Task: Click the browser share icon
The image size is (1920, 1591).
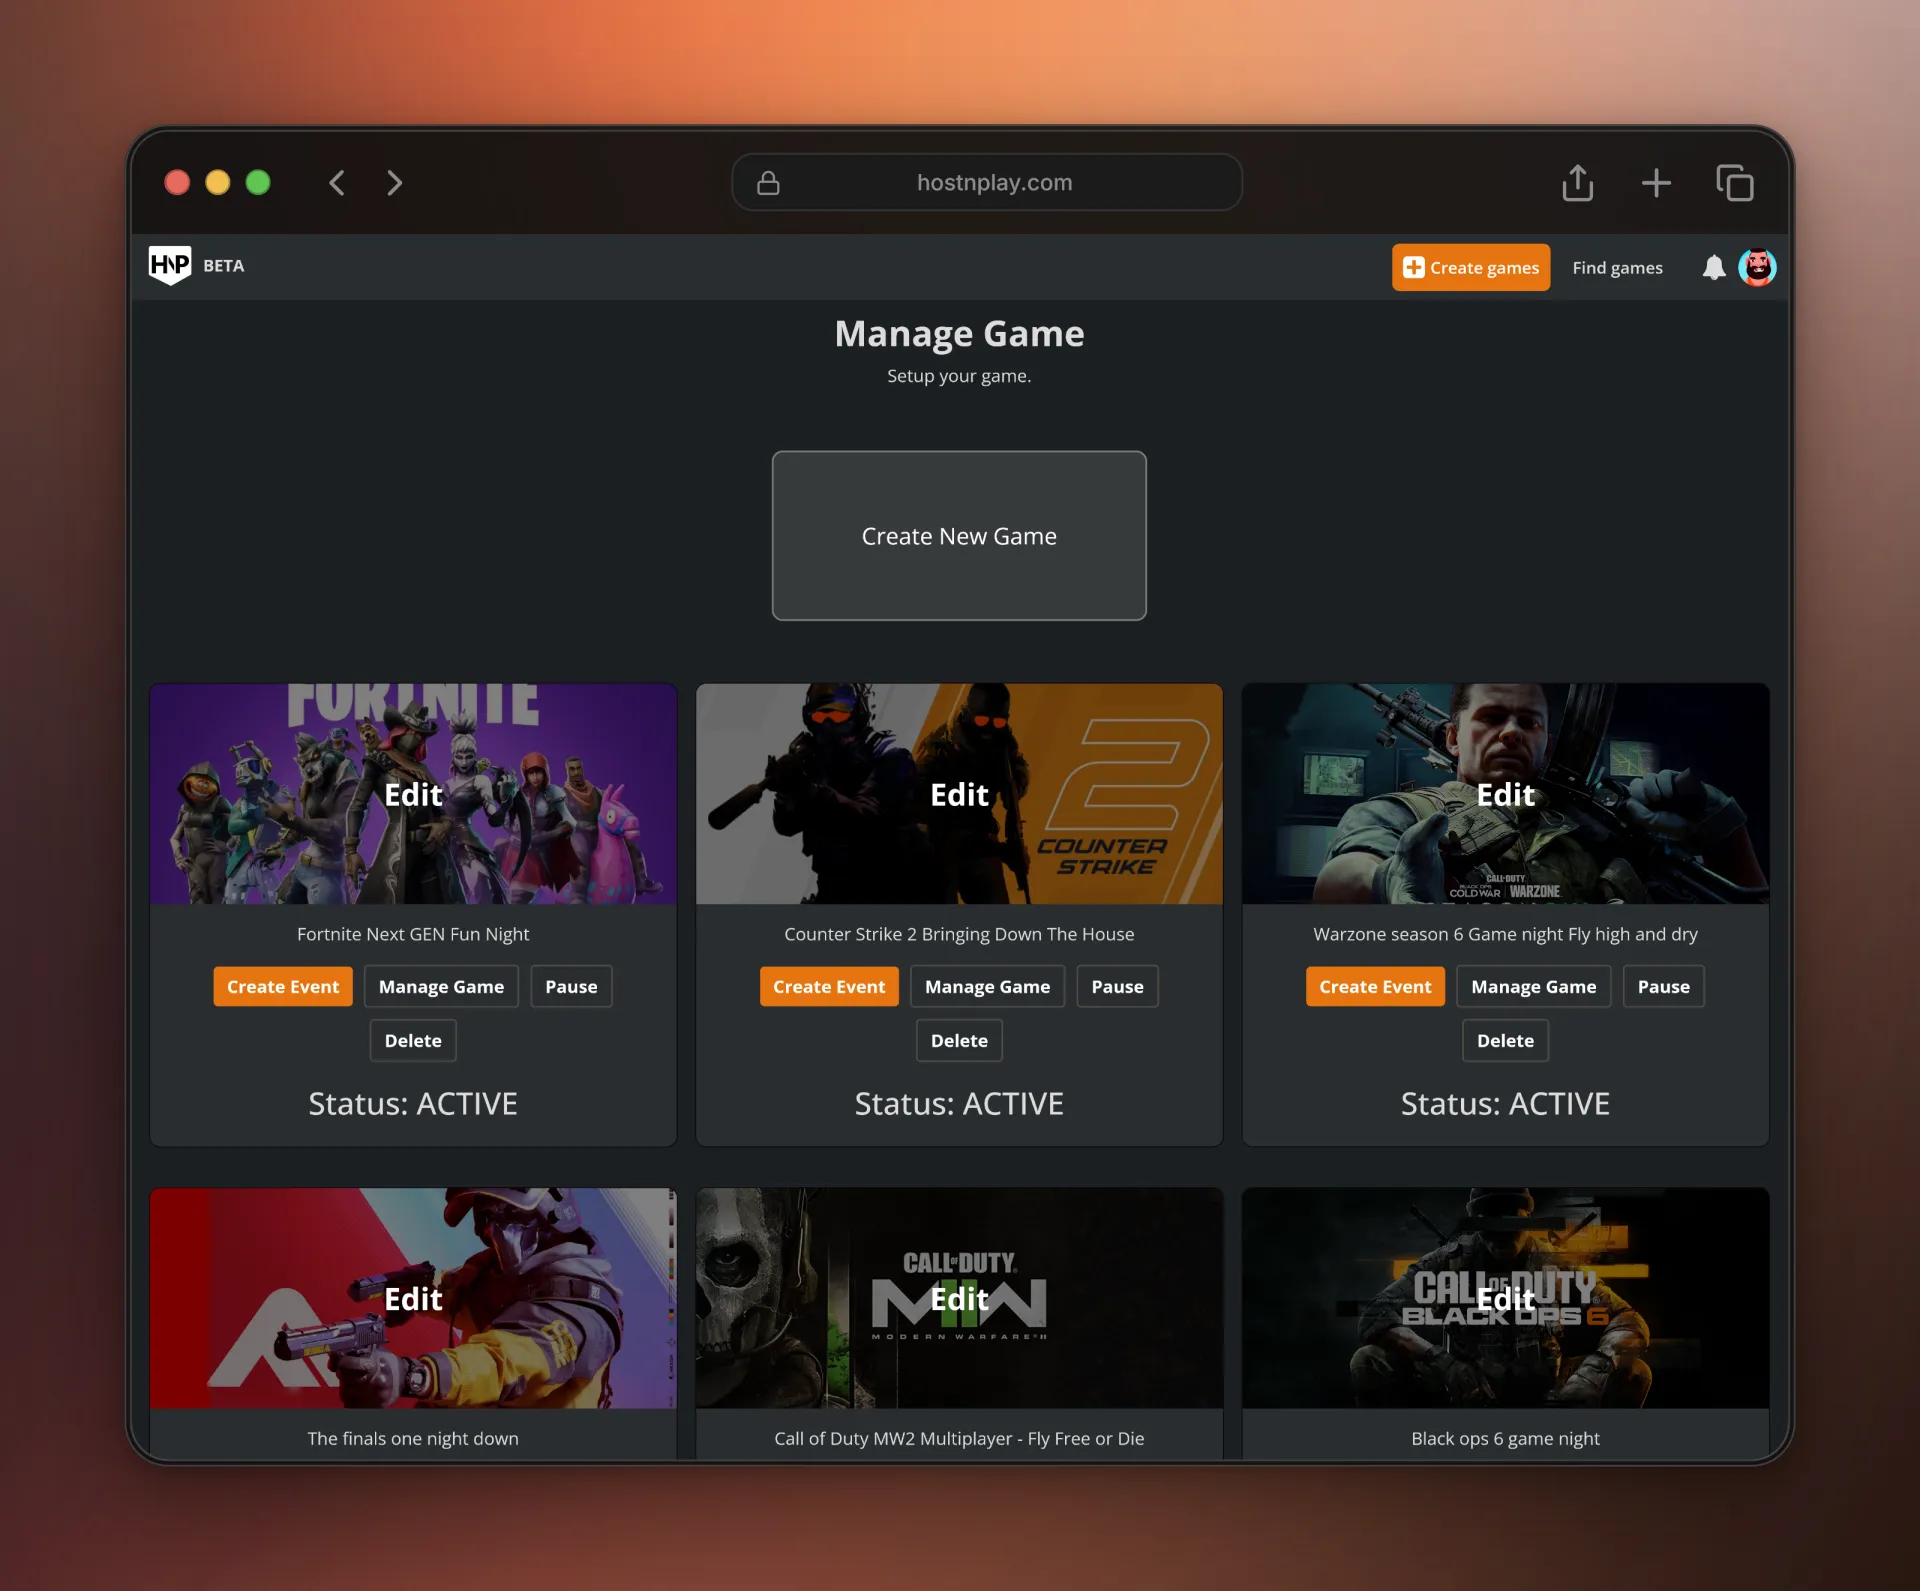Action: pos(1578,183)
